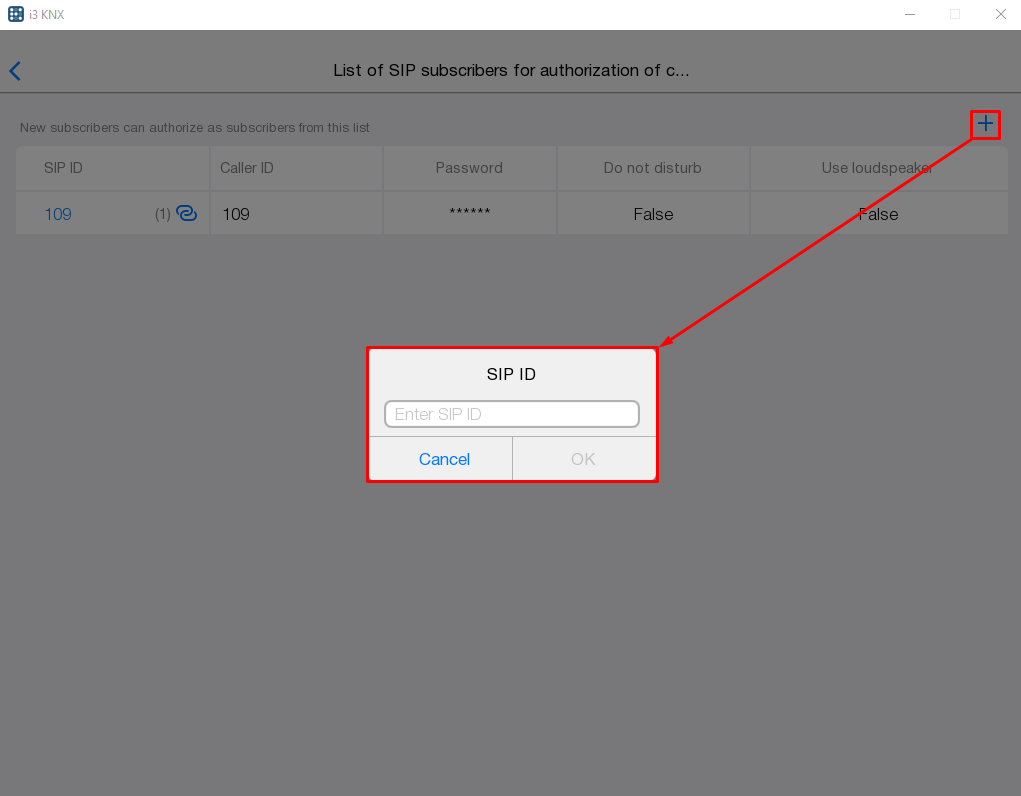
Task: Open the subscriber link 109
Action: (58, 214)
